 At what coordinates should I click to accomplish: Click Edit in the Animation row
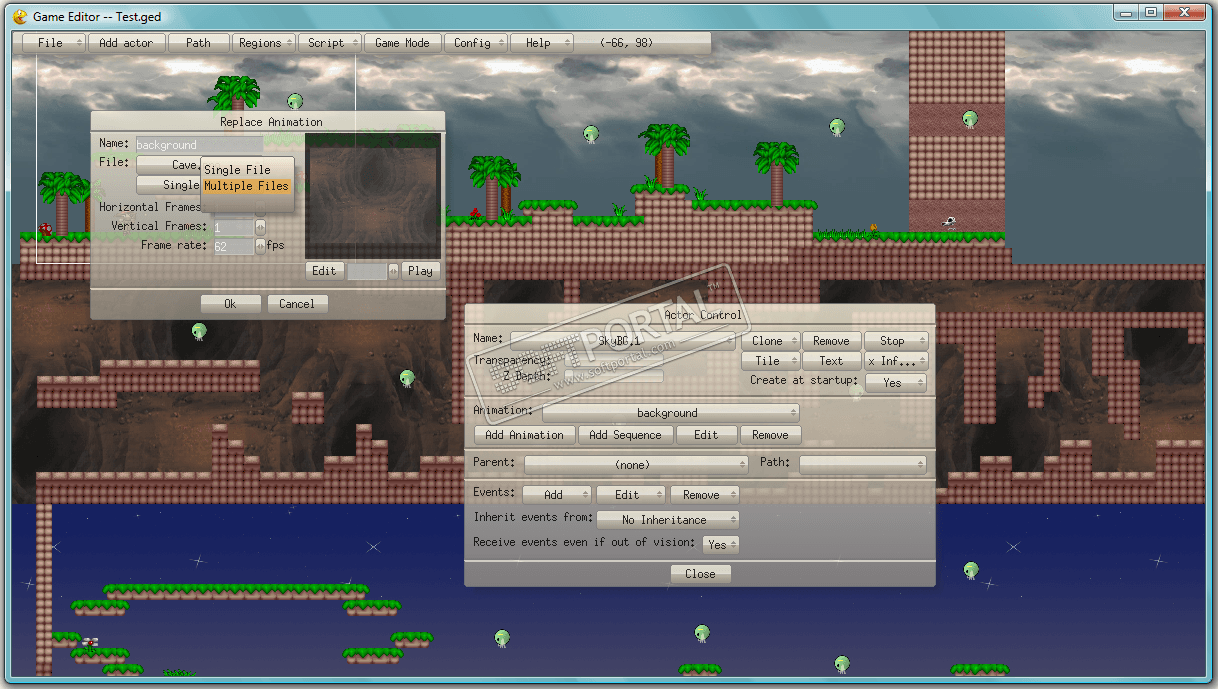point(706,435)
